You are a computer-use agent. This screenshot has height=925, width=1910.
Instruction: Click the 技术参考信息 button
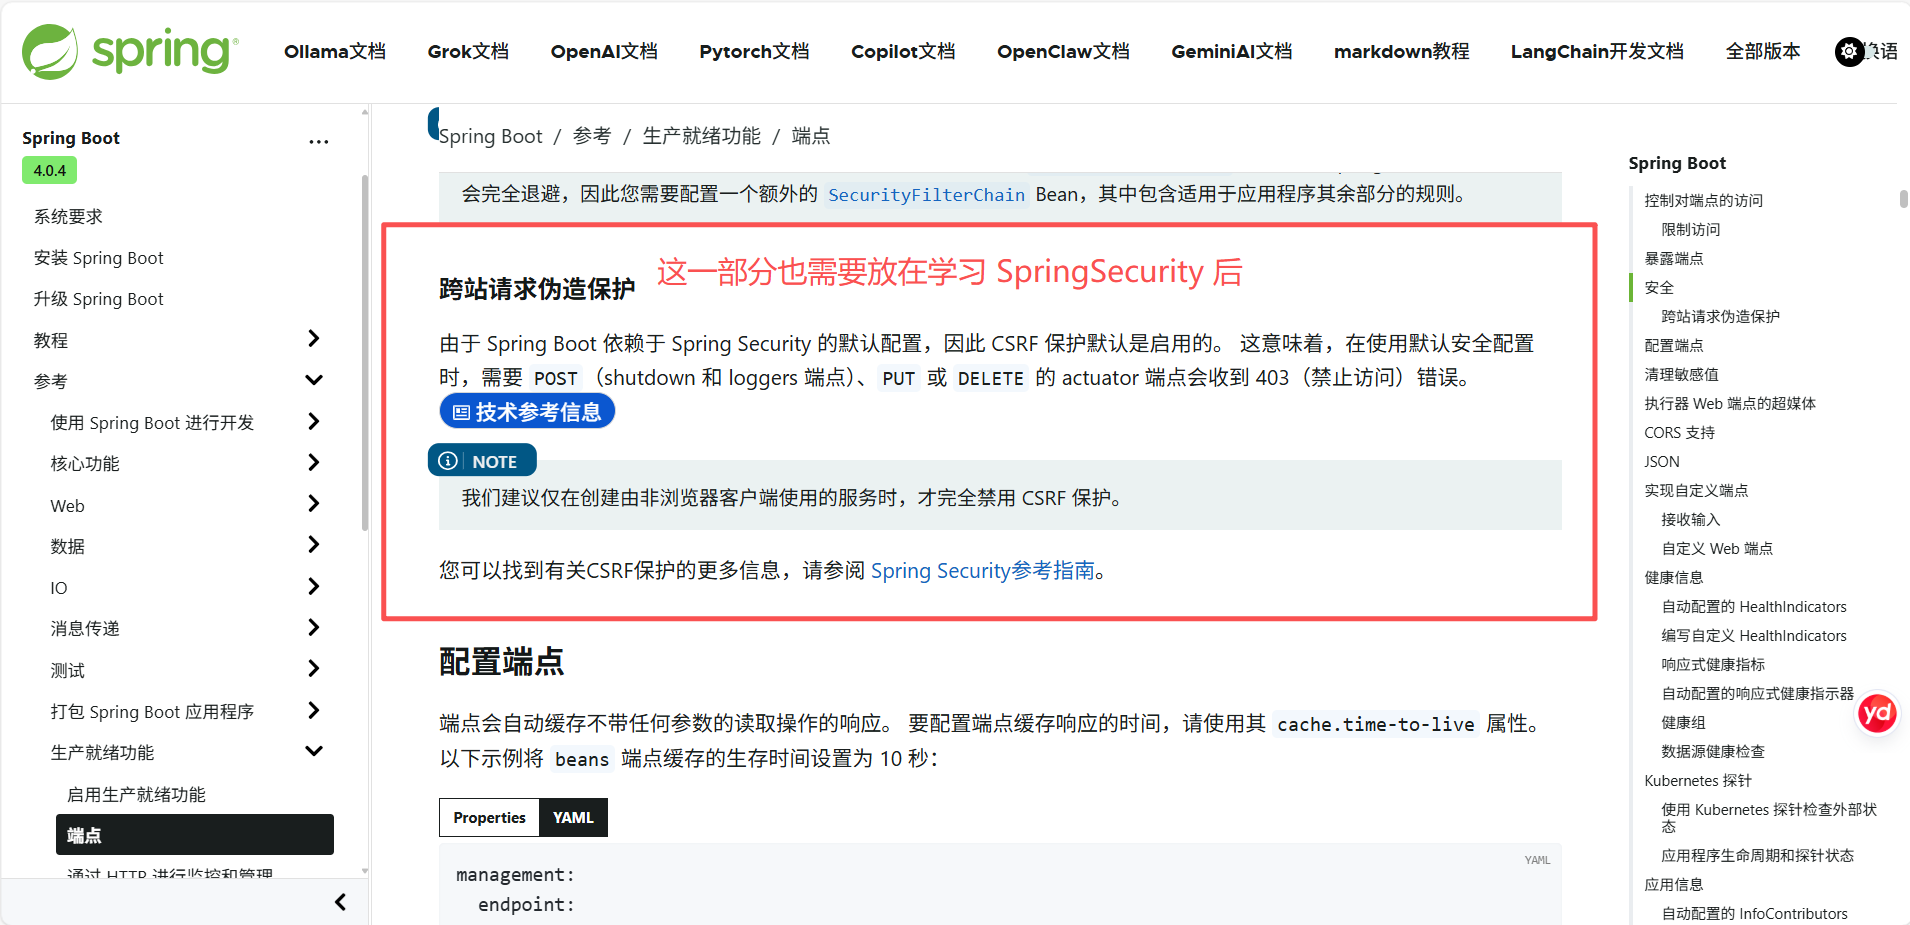(527, 411)
